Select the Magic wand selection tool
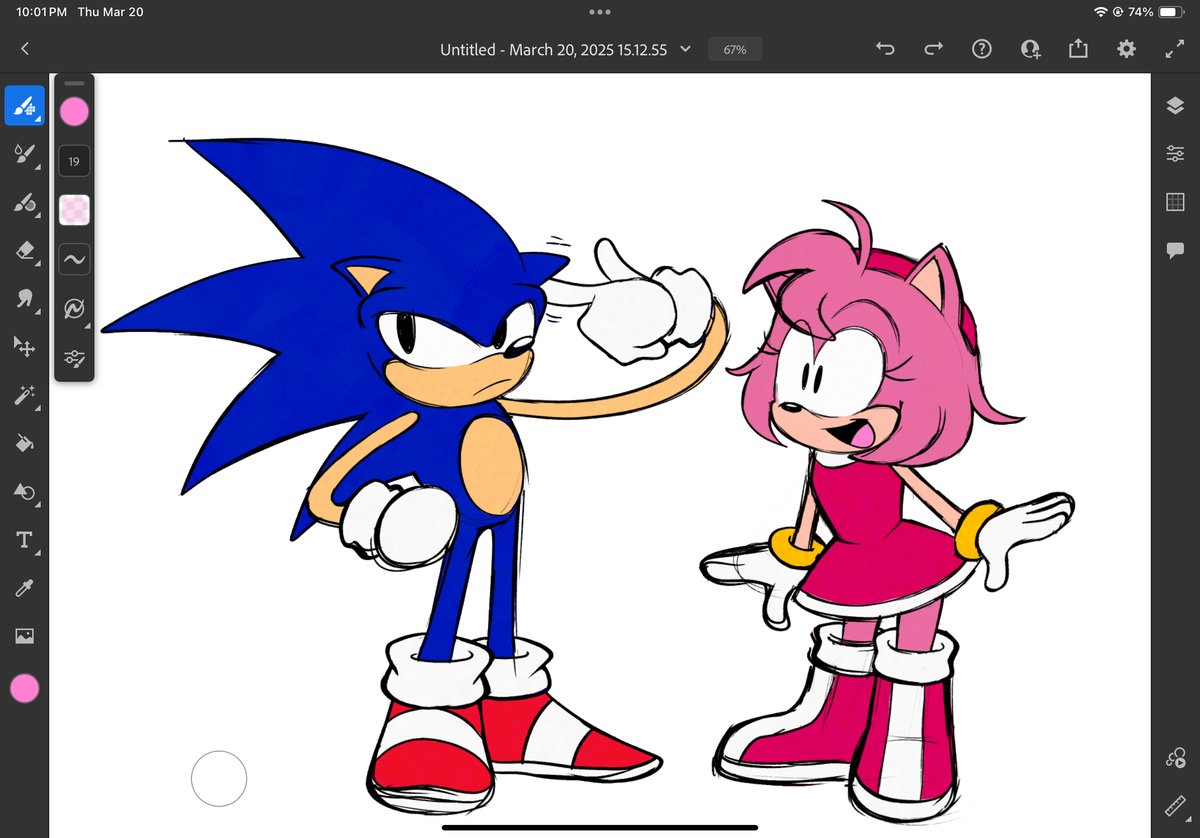Screen dimensions: 1200x838 tap(24, 396)
